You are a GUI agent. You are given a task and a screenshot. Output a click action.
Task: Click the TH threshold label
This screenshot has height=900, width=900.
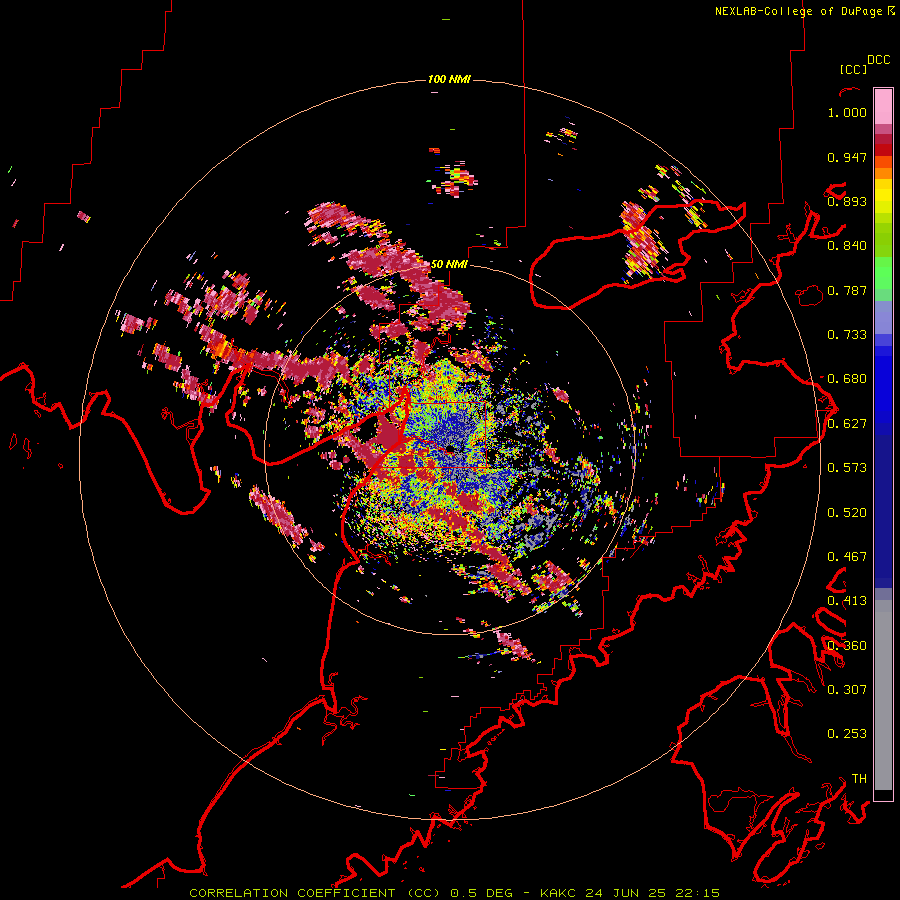(x=859, y=779)
